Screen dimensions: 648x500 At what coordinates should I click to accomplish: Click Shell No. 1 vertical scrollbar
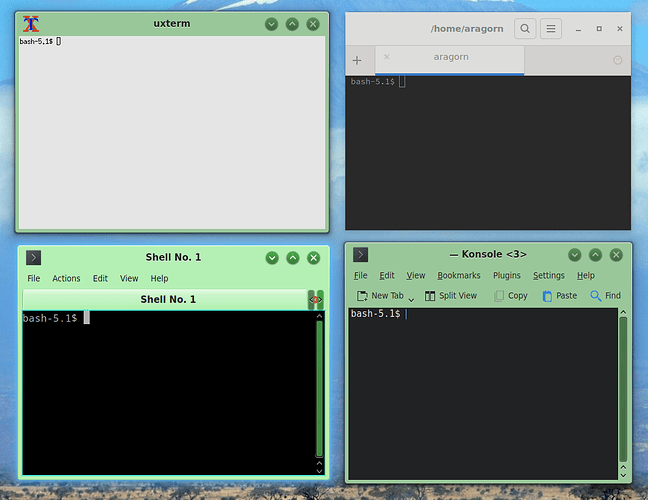click(319, 388)
